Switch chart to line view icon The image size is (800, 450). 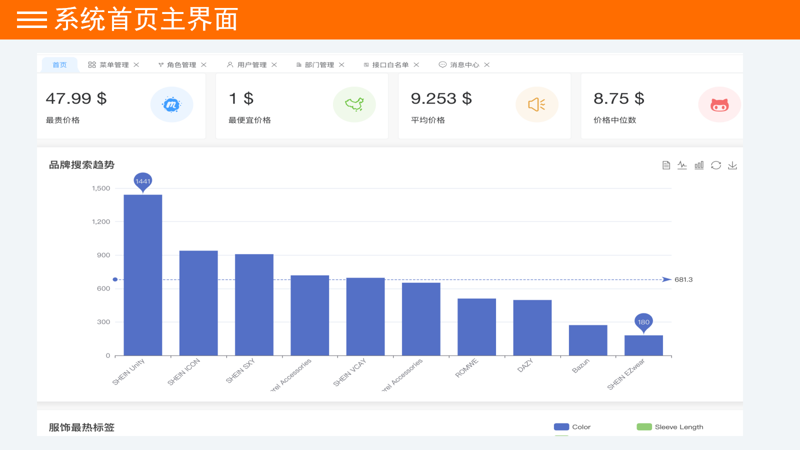pos(682,165)
